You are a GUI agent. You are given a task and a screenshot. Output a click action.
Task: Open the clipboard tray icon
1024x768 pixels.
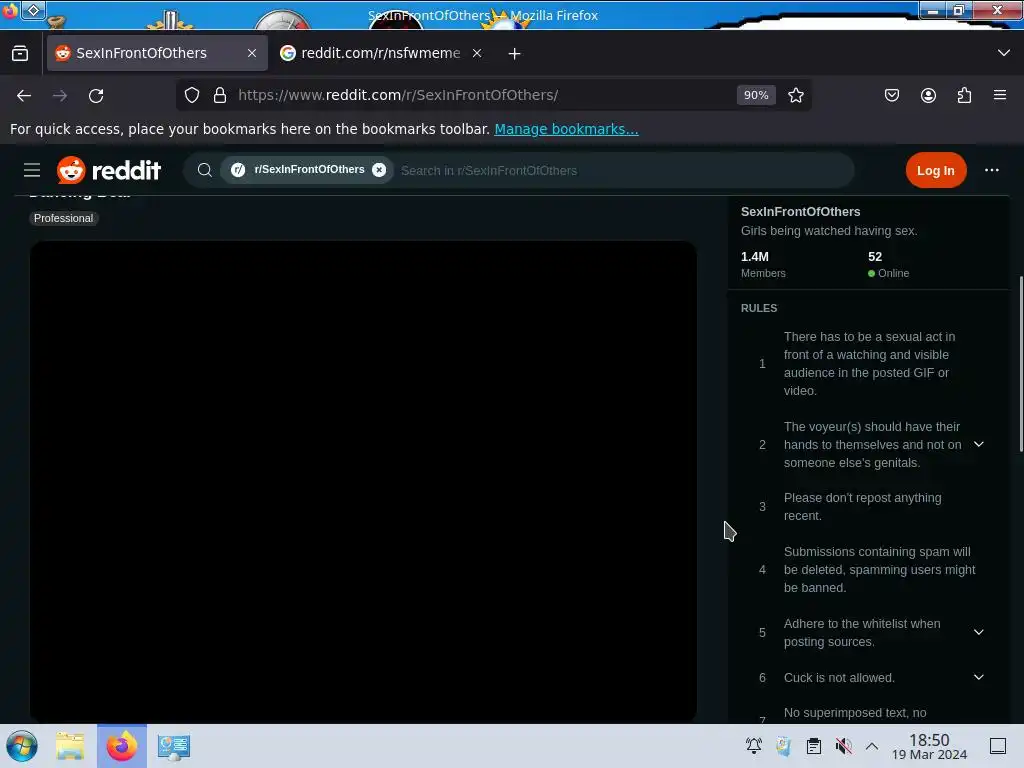coord(814,746)
